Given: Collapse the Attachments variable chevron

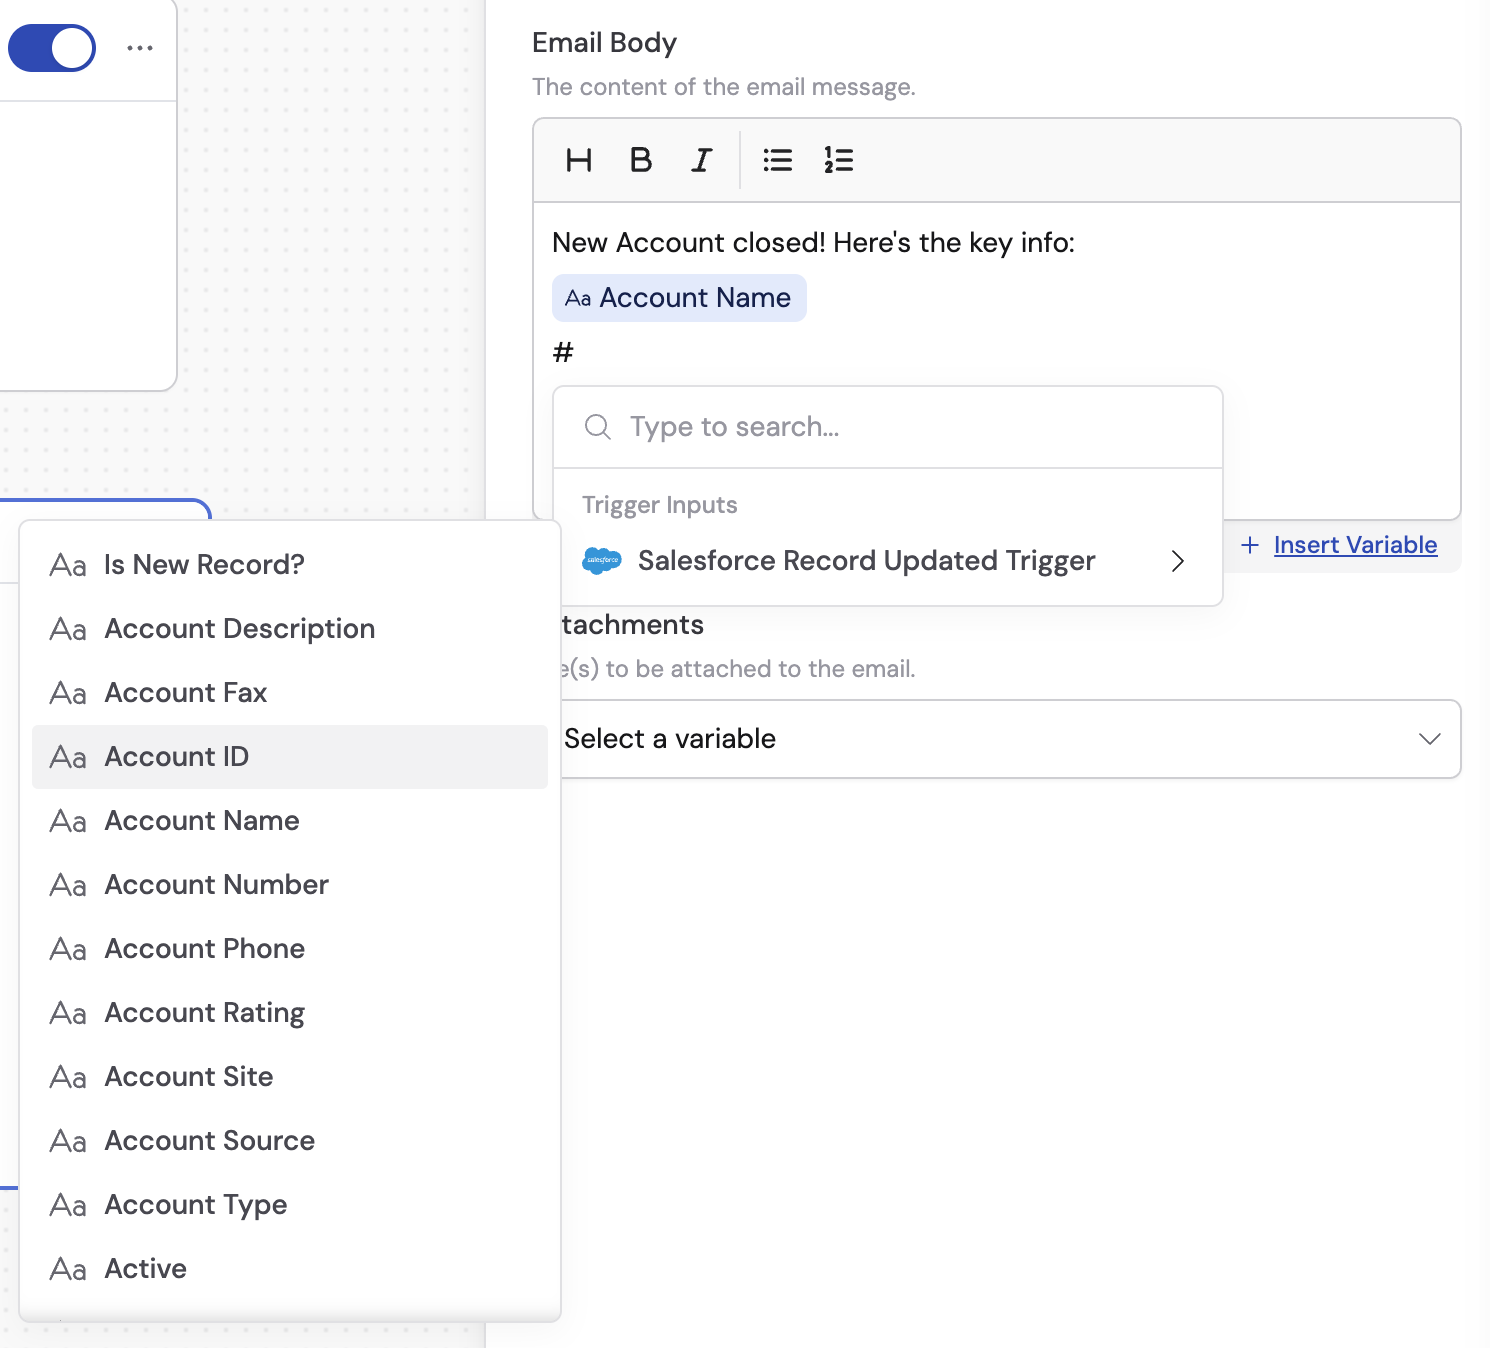Looking at the screenshot, I should 1432,739.
